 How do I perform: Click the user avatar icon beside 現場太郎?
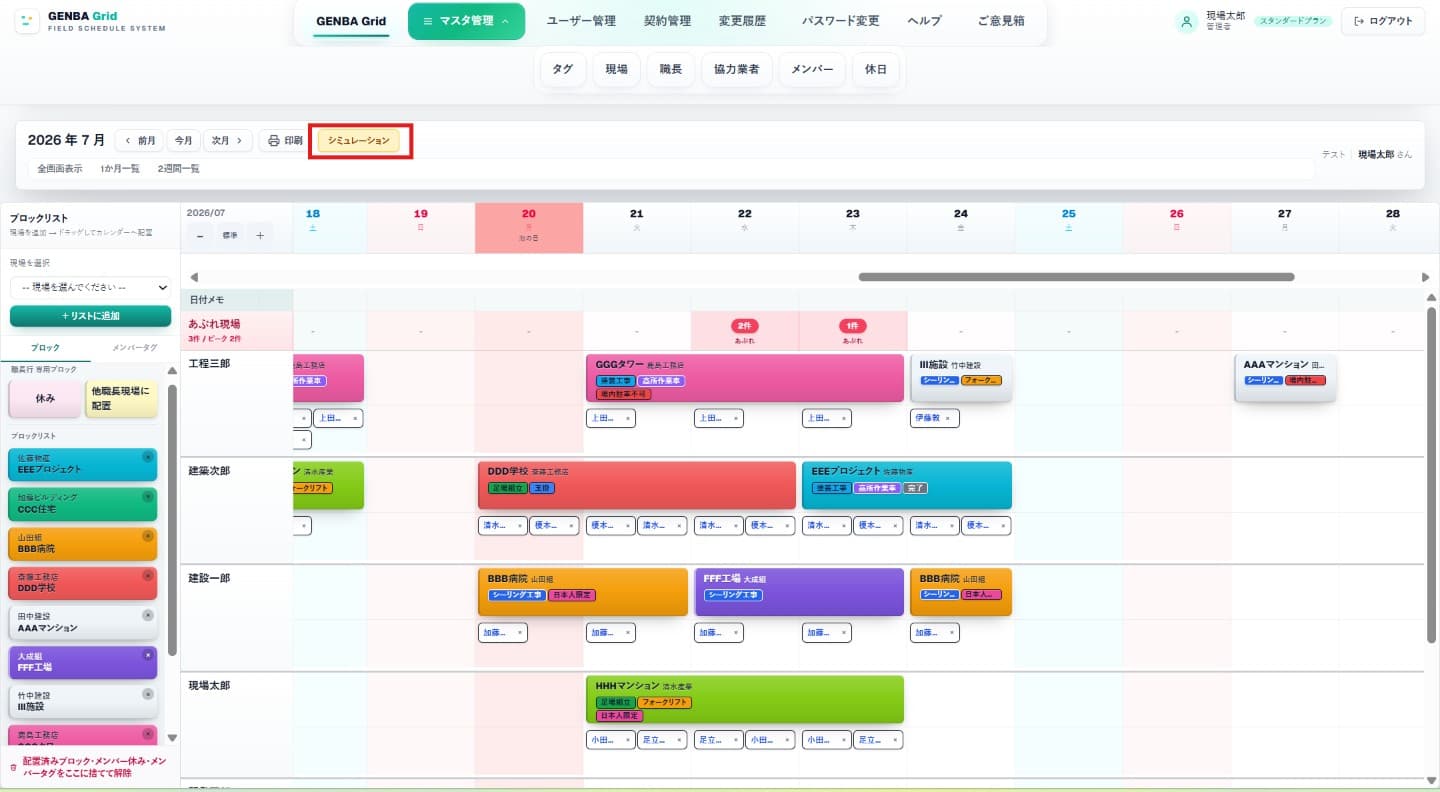pos(1187,22)
